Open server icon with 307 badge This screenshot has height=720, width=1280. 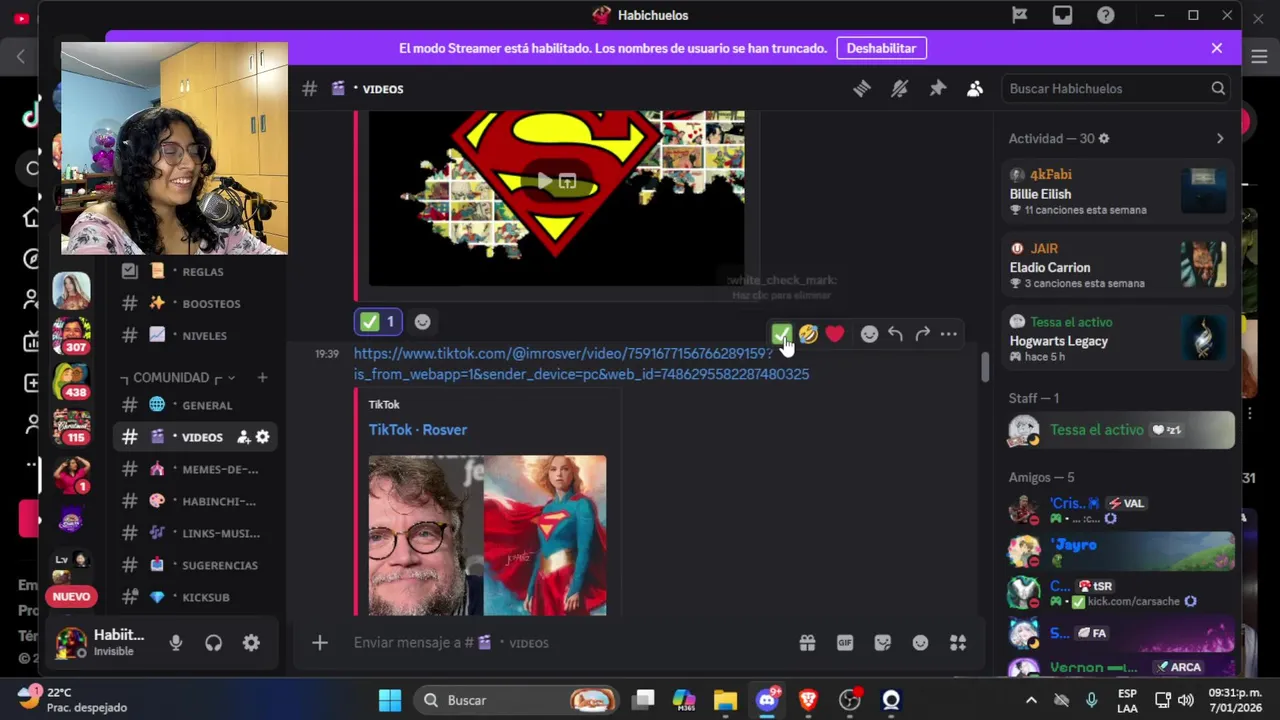pos(72,335)
